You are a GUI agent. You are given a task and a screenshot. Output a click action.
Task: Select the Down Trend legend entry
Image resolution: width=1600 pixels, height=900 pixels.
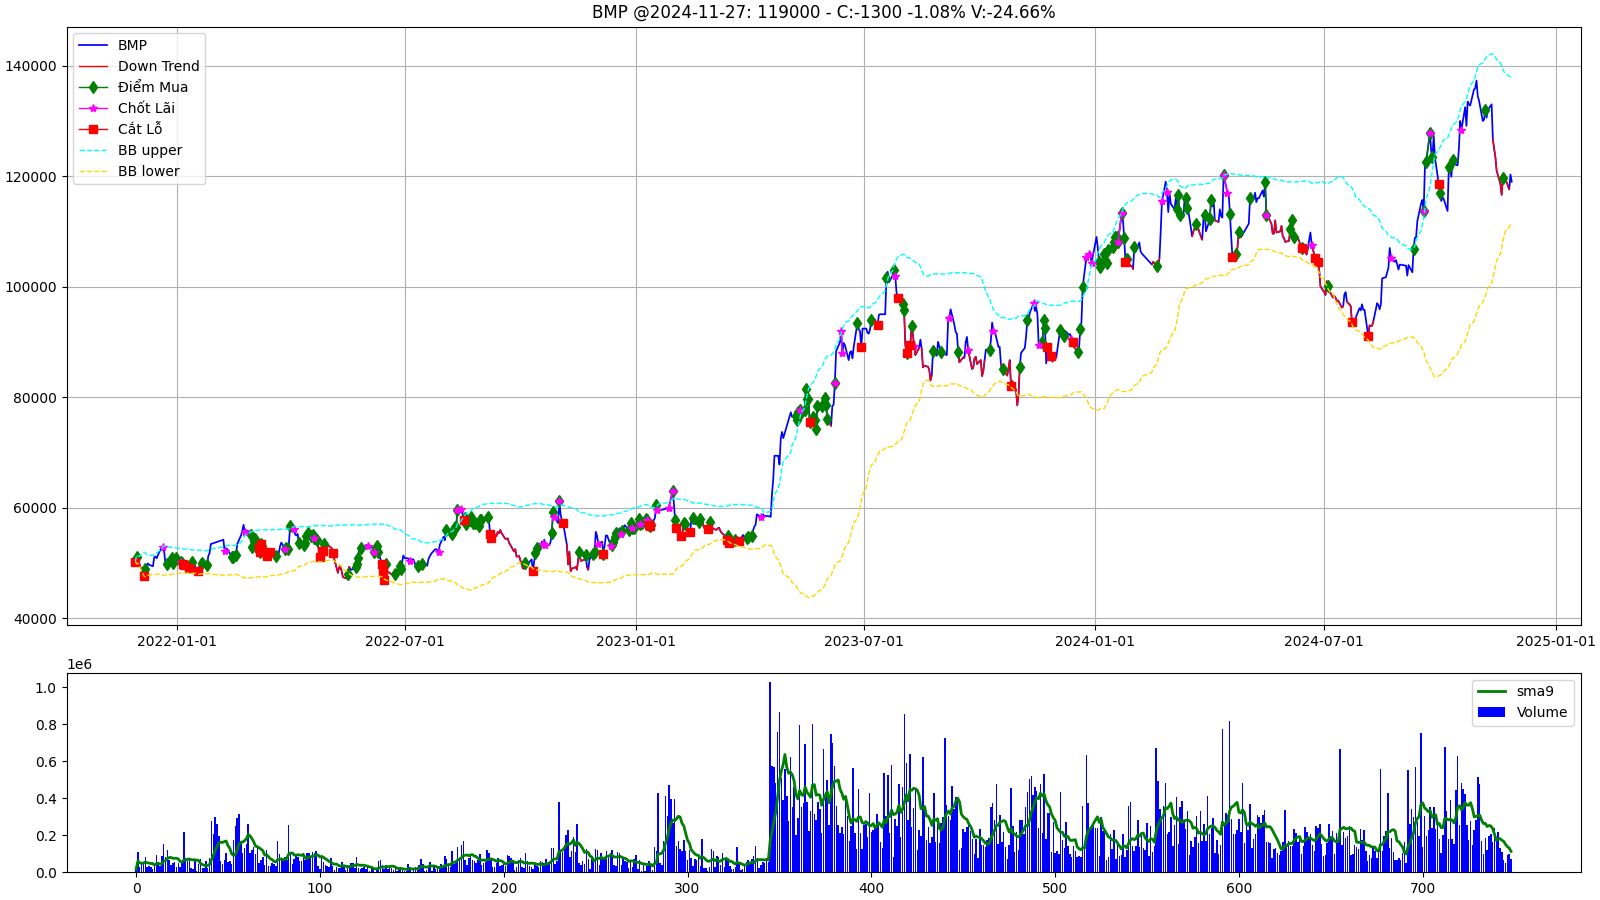pos(139,66)
